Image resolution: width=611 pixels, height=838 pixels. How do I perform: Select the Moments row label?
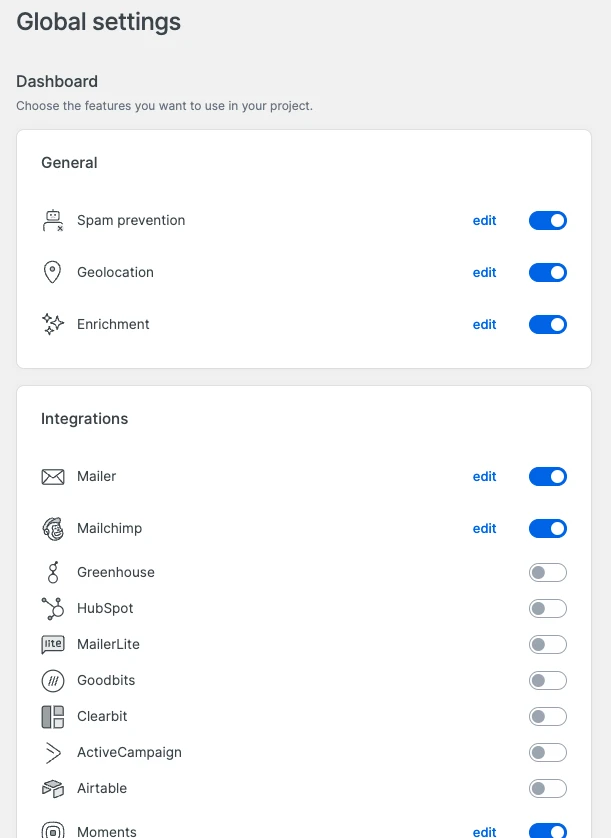pyautogui.click(x=107, y=832)
